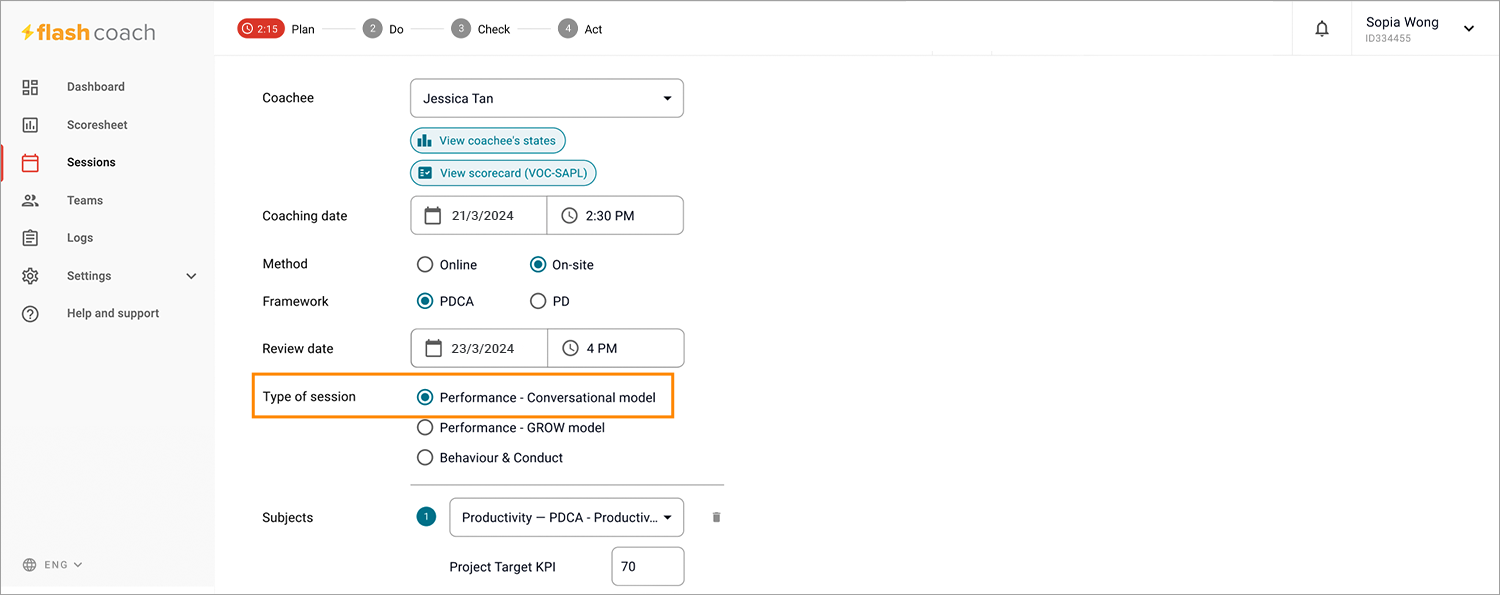The height and width of the screenshot is (595, 1500).
Task: Click the Help and support question icon
Action: (x=30, y=314)
